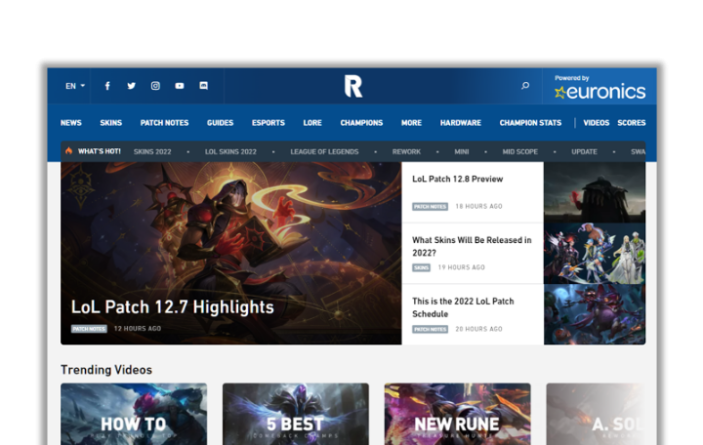Play the New Rune trending video
Viewport: 703px width, 445px height.
(x=457, y=414)
